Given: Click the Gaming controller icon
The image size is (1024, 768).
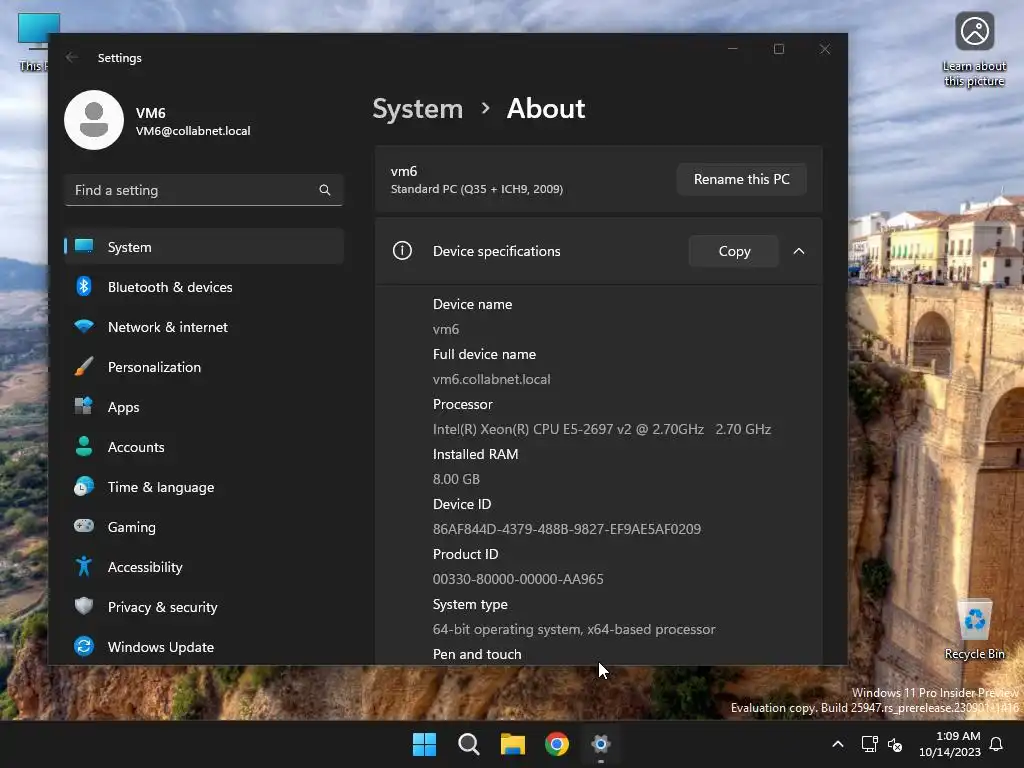Looking at the screenshot, I should 84,526.
